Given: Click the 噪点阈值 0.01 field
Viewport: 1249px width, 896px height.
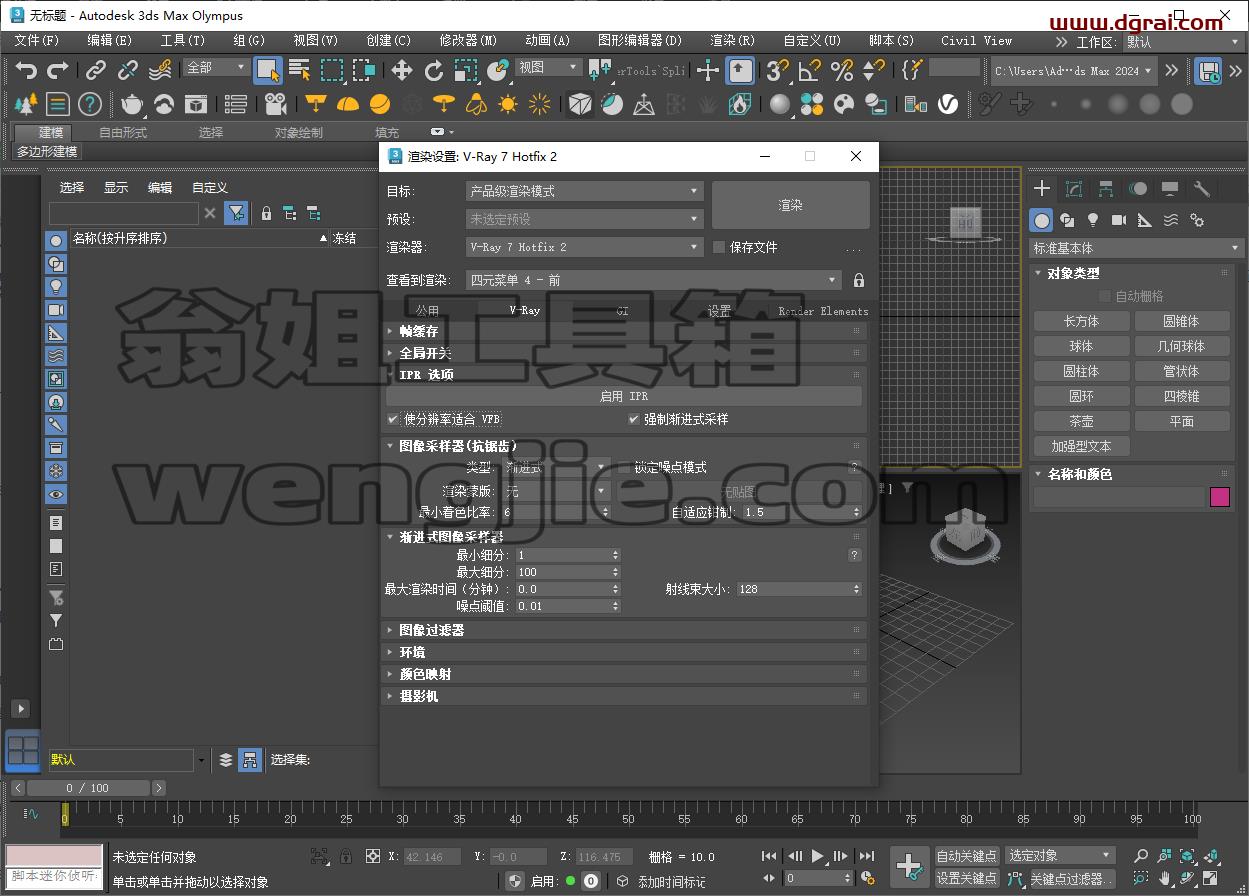Looking at the screenshot, I should pos(567,606).
